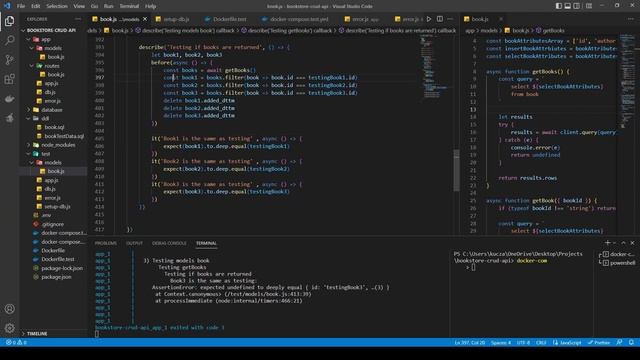Open errors and warnings count in status bar
640x360 pixels.
pos(16,342)
